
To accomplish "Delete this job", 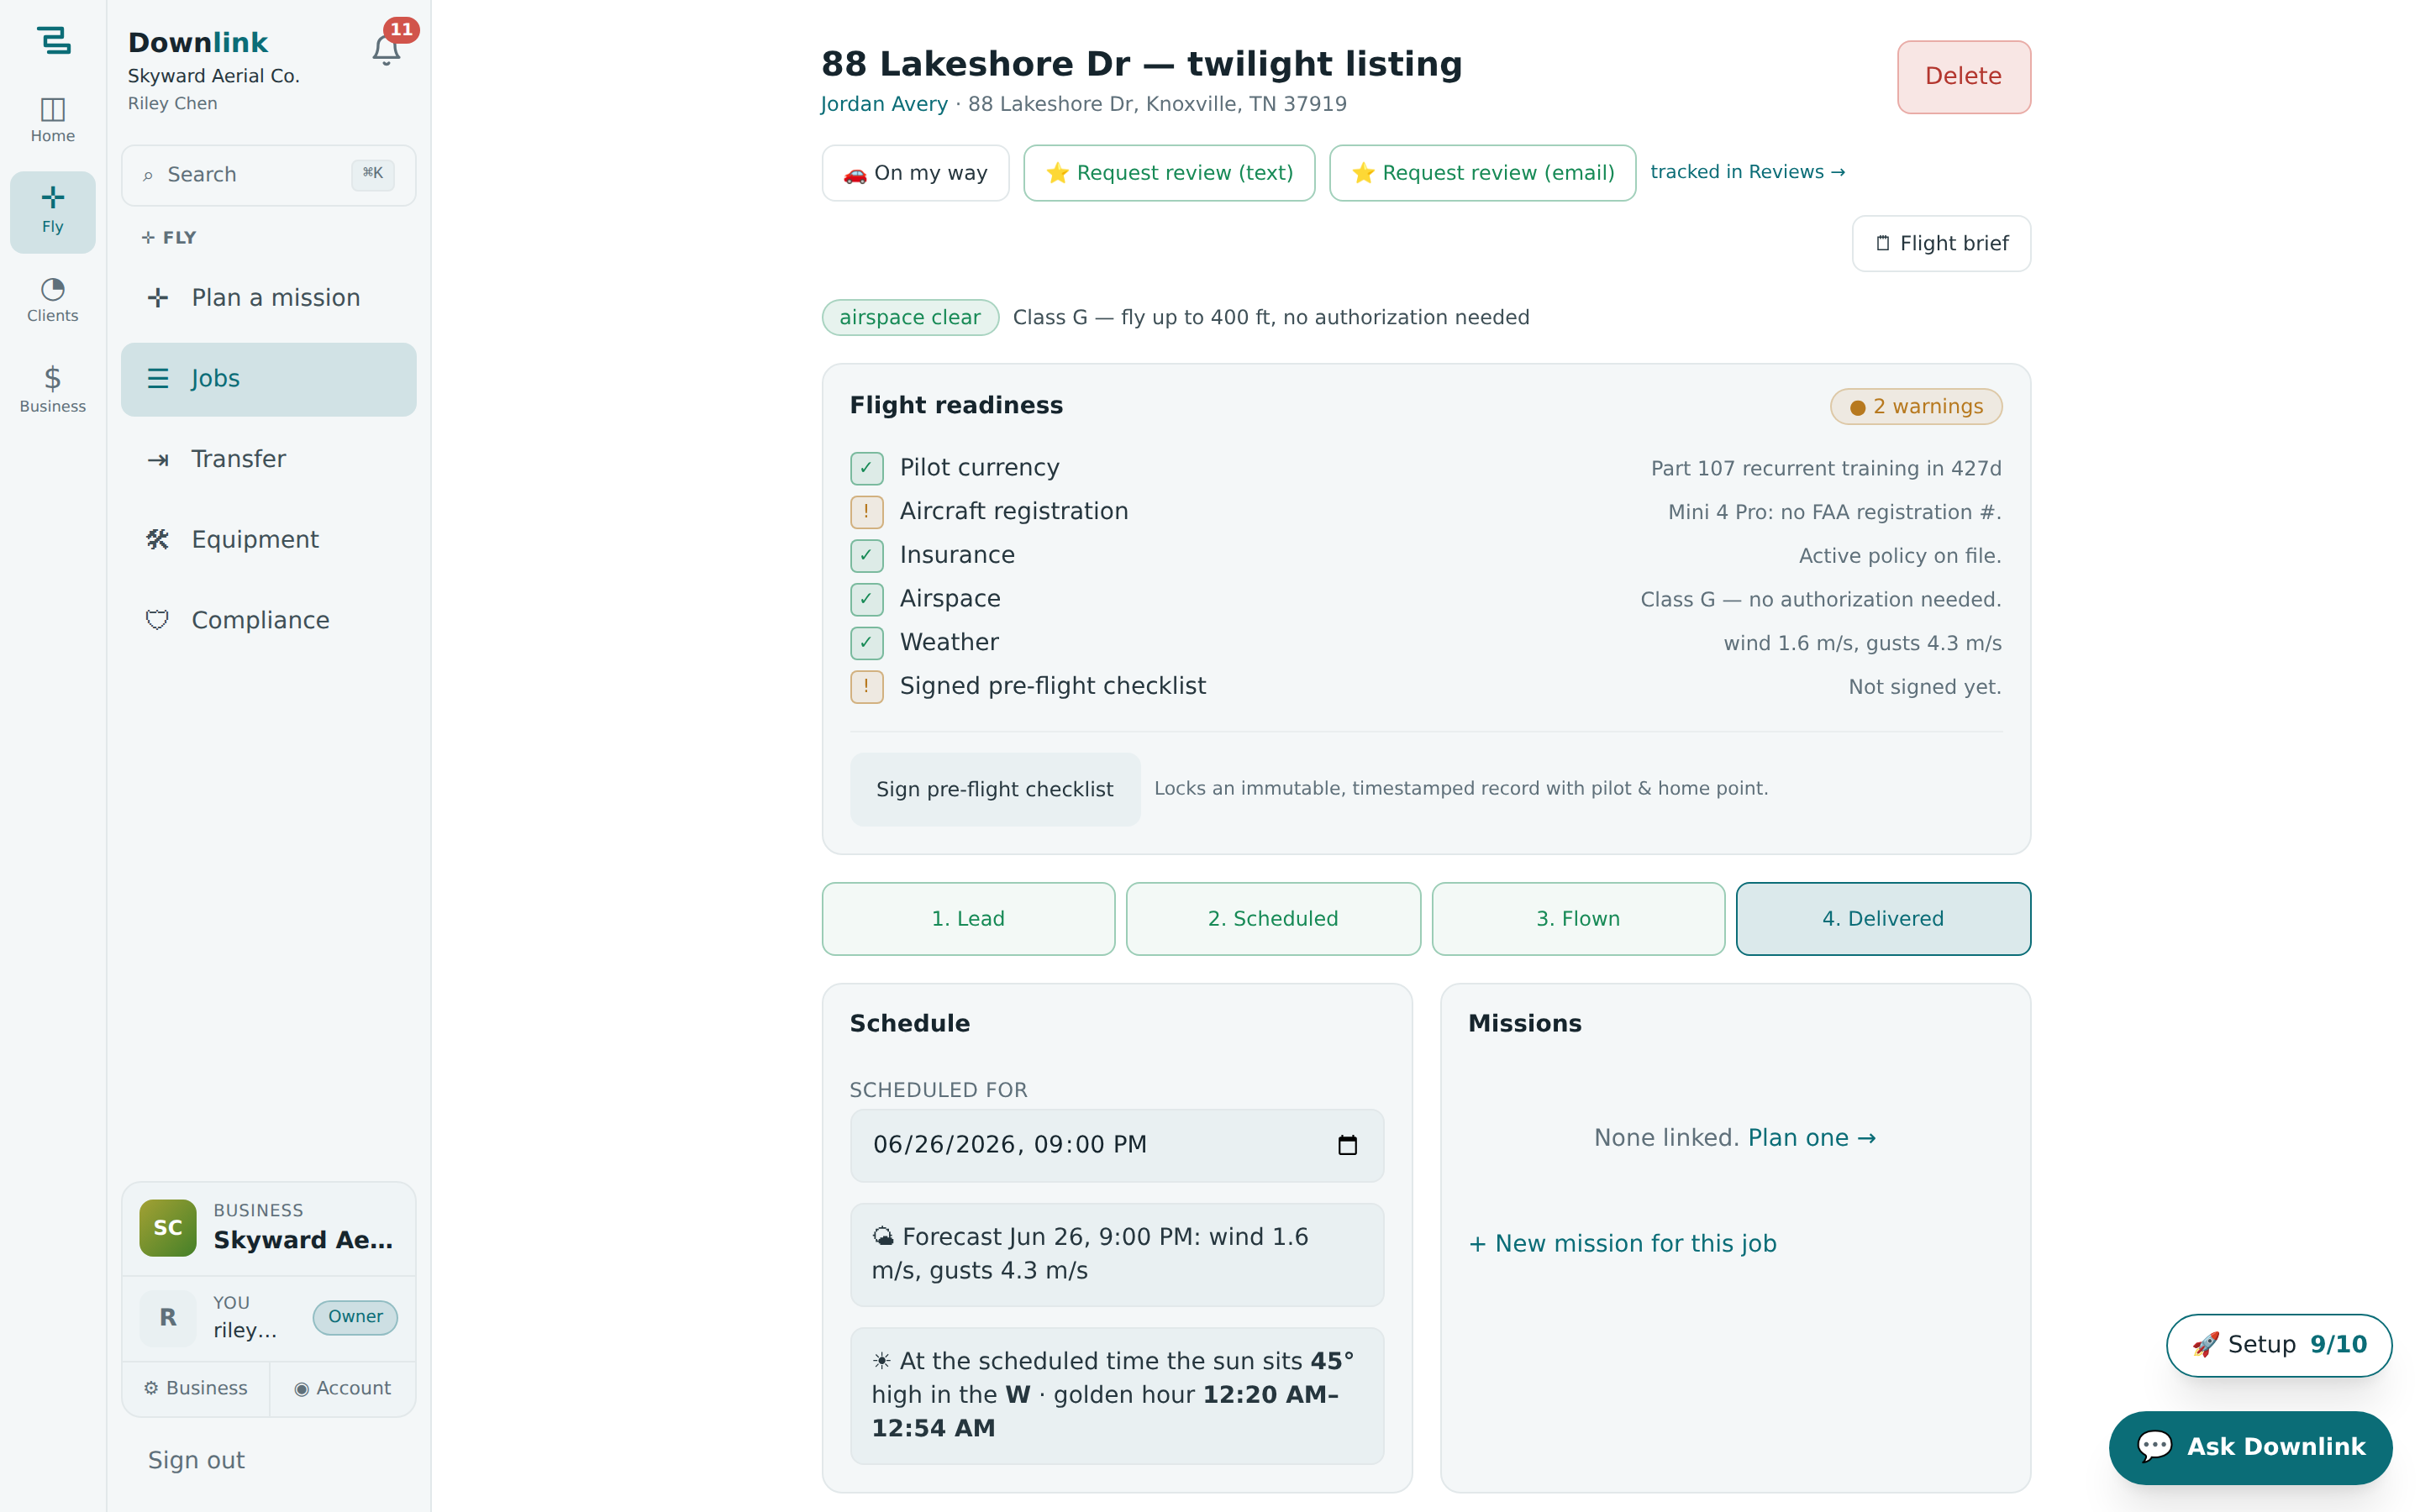I will tap(1963, 77).
